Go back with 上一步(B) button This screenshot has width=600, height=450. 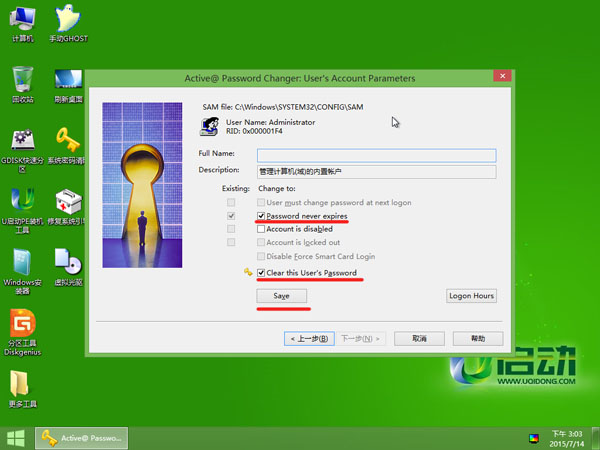tap(309, 339)
